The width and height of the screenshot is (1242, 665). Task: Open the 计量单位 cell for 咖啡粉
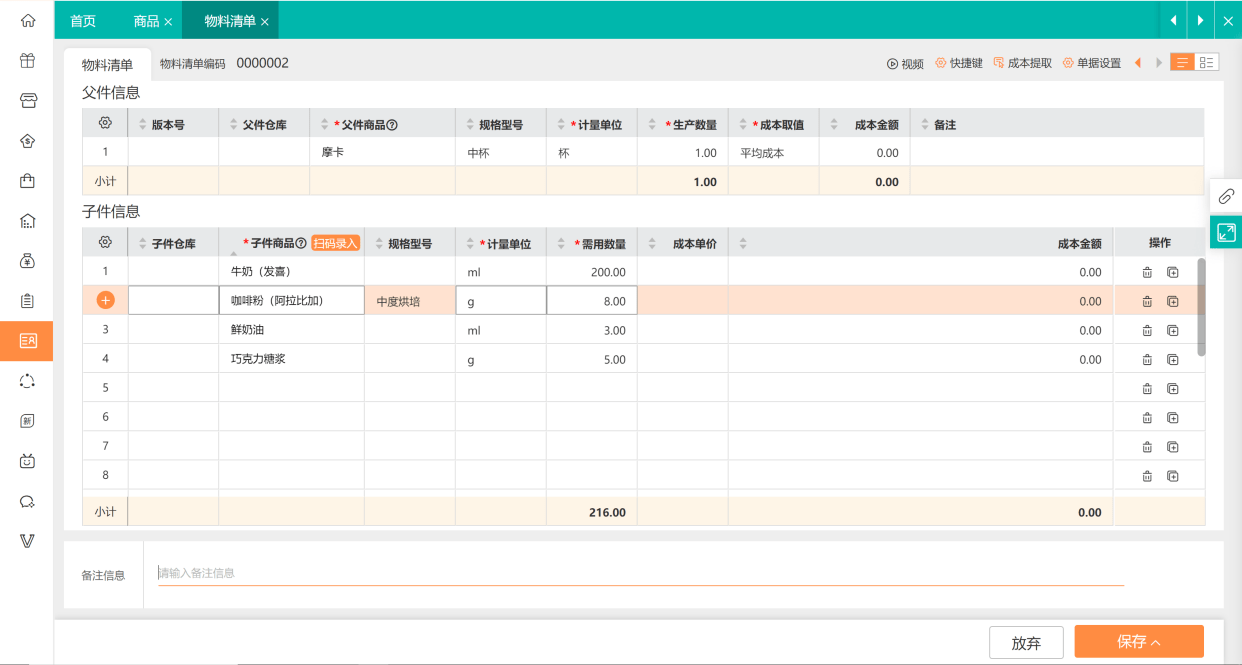(x=501, y=301)
